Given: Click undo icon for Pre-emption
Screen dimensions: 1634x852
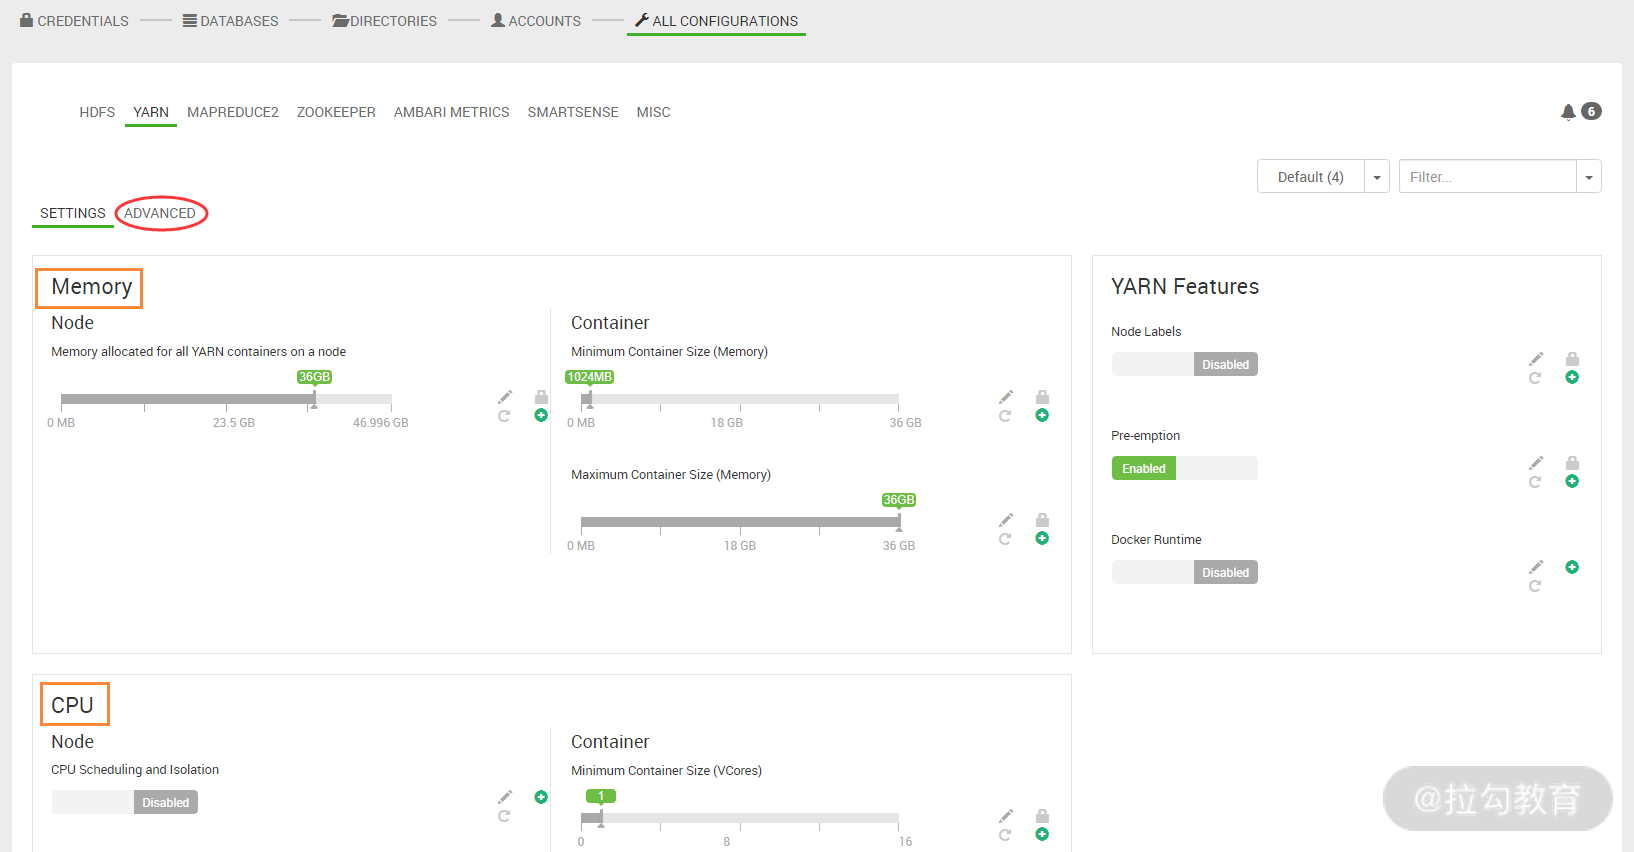Looking at the screenshot, I should (x=1535, y=482).
